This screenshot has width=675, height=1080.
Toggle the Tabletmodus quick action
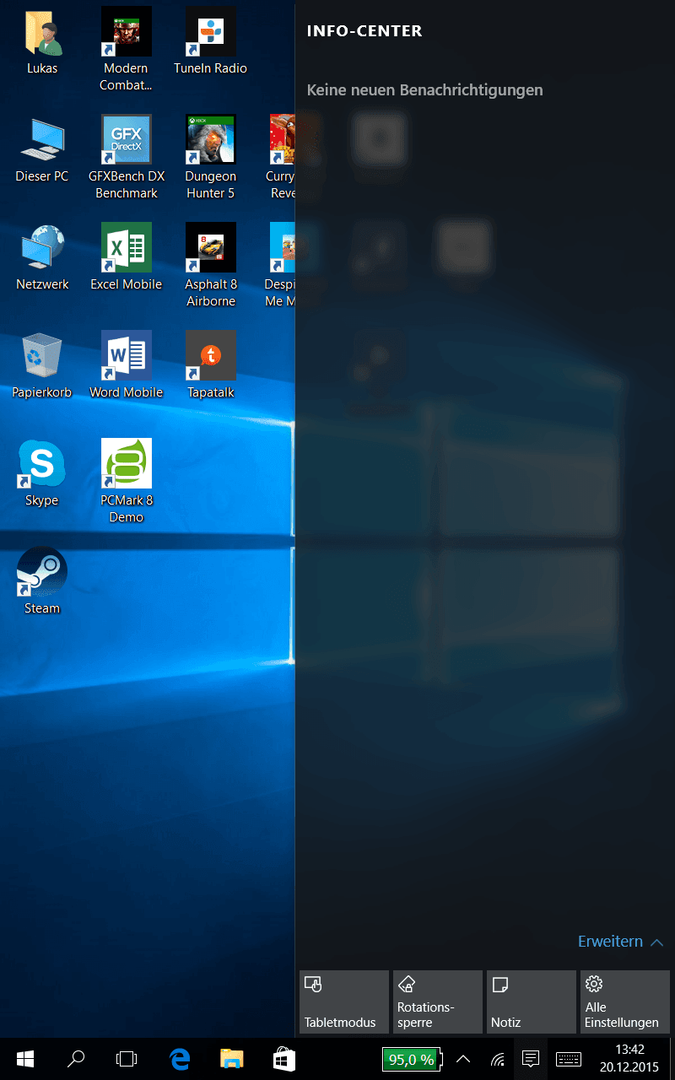coord(344,1002)
